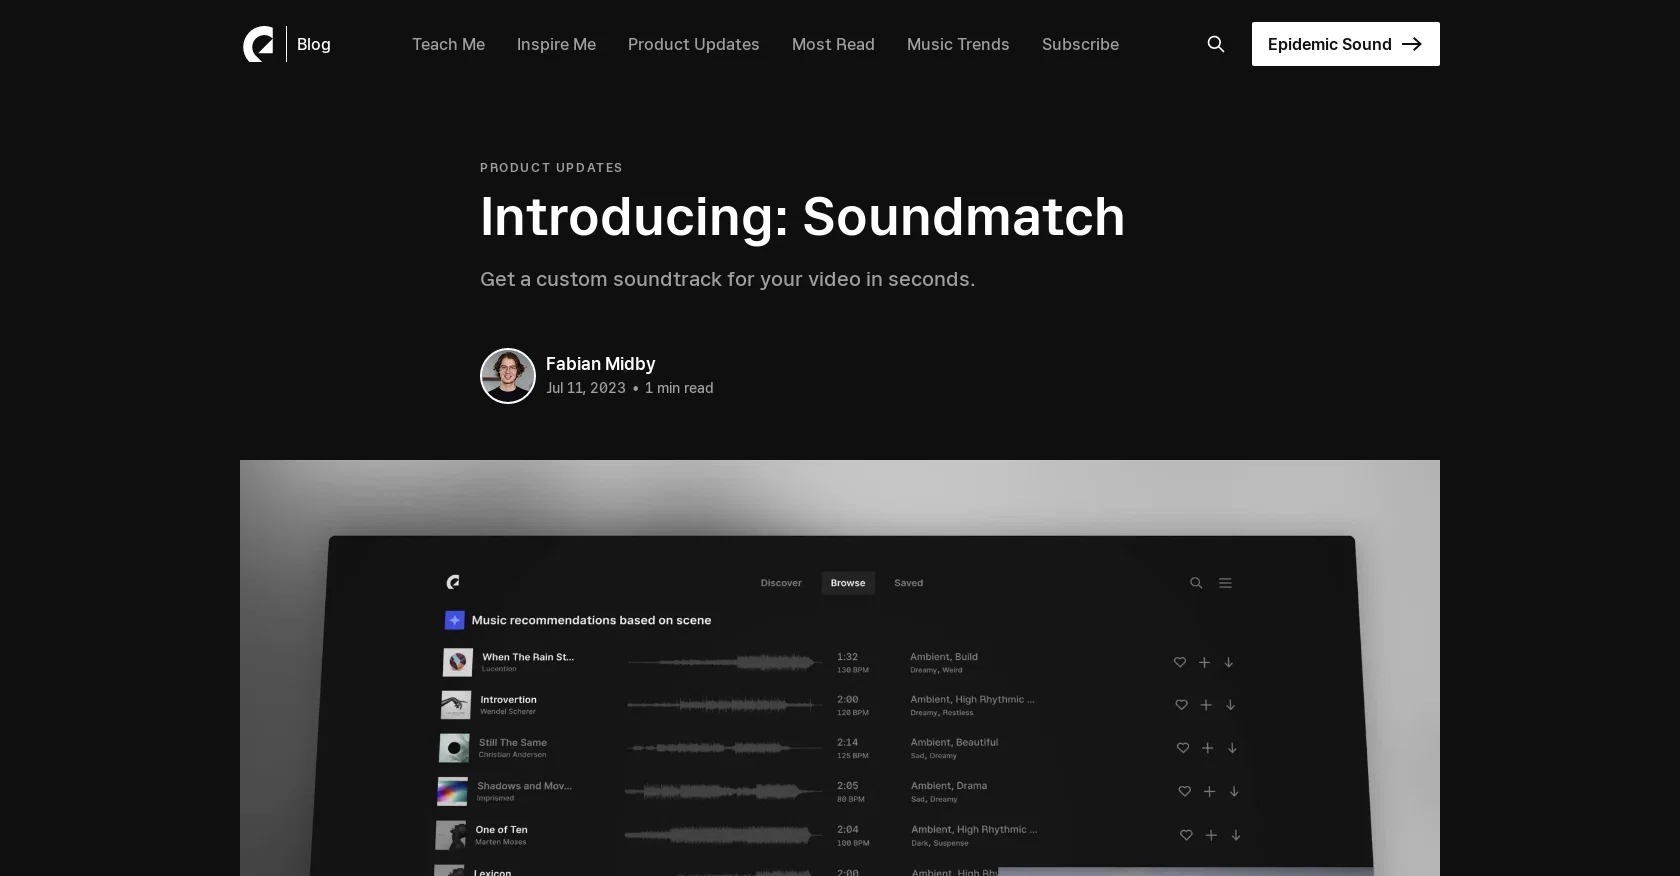
Task: Click the "Jul 11, 2023" publish date
Action: 586,388
